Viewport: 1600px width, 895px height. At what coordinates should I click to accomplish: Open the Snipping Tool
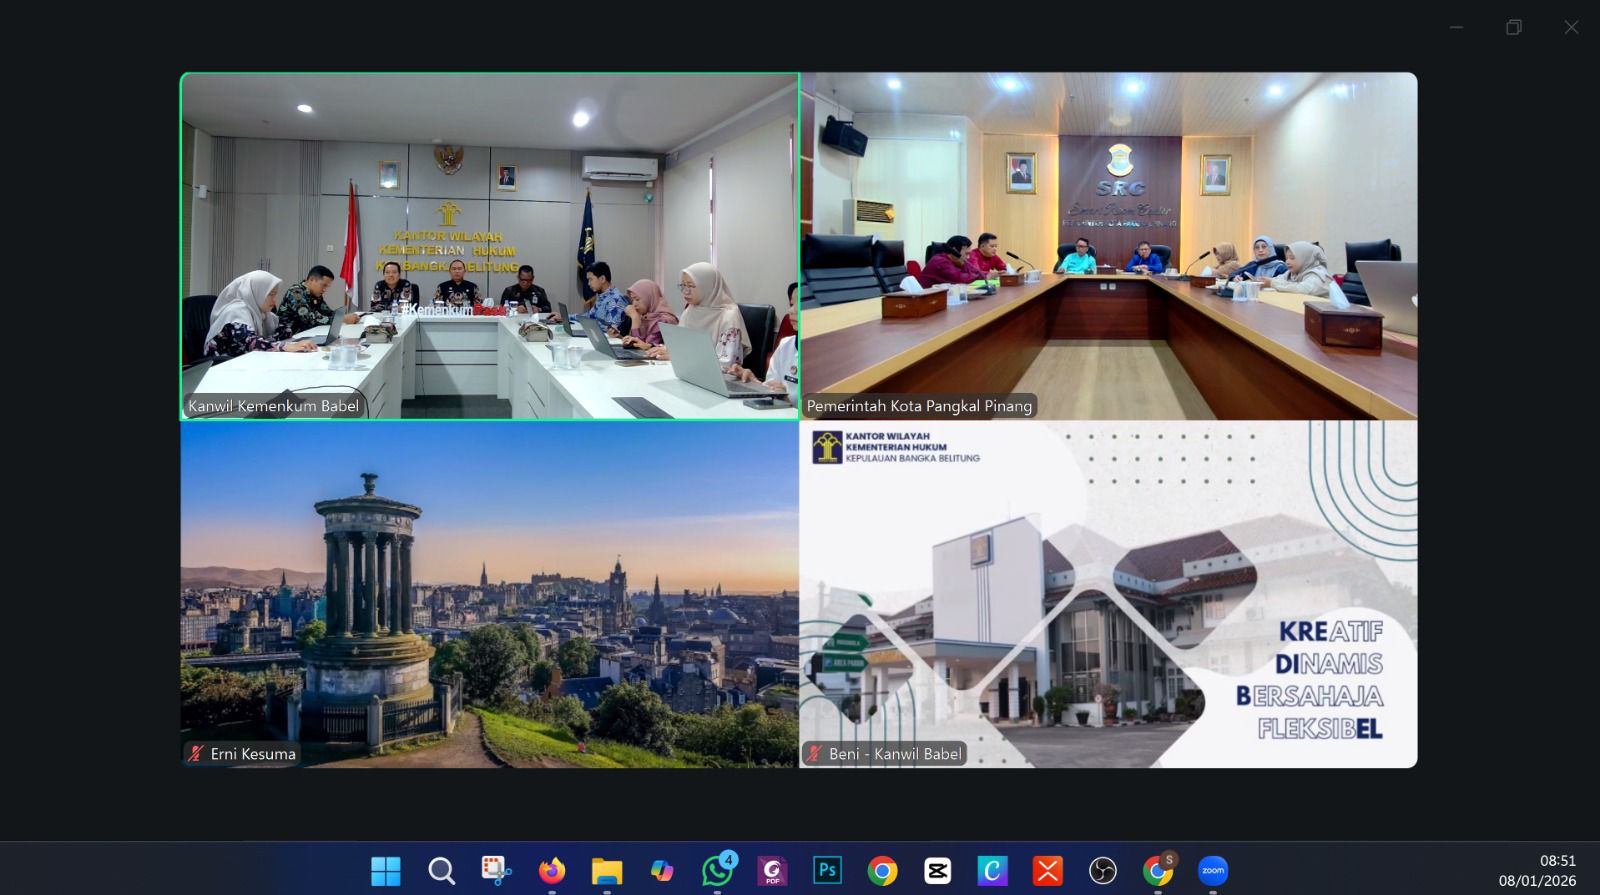(x=496, y=871)
